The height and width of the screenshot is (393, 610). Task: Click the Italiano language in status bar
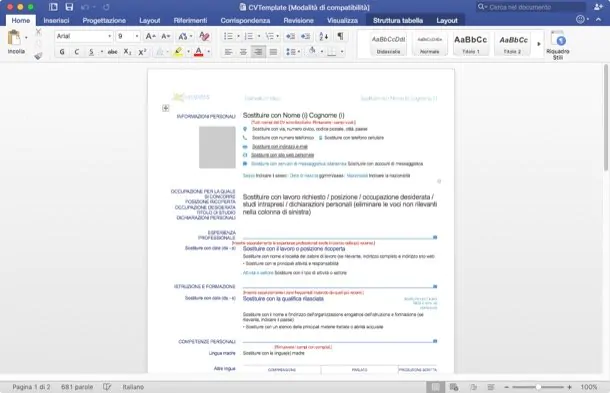133,387
